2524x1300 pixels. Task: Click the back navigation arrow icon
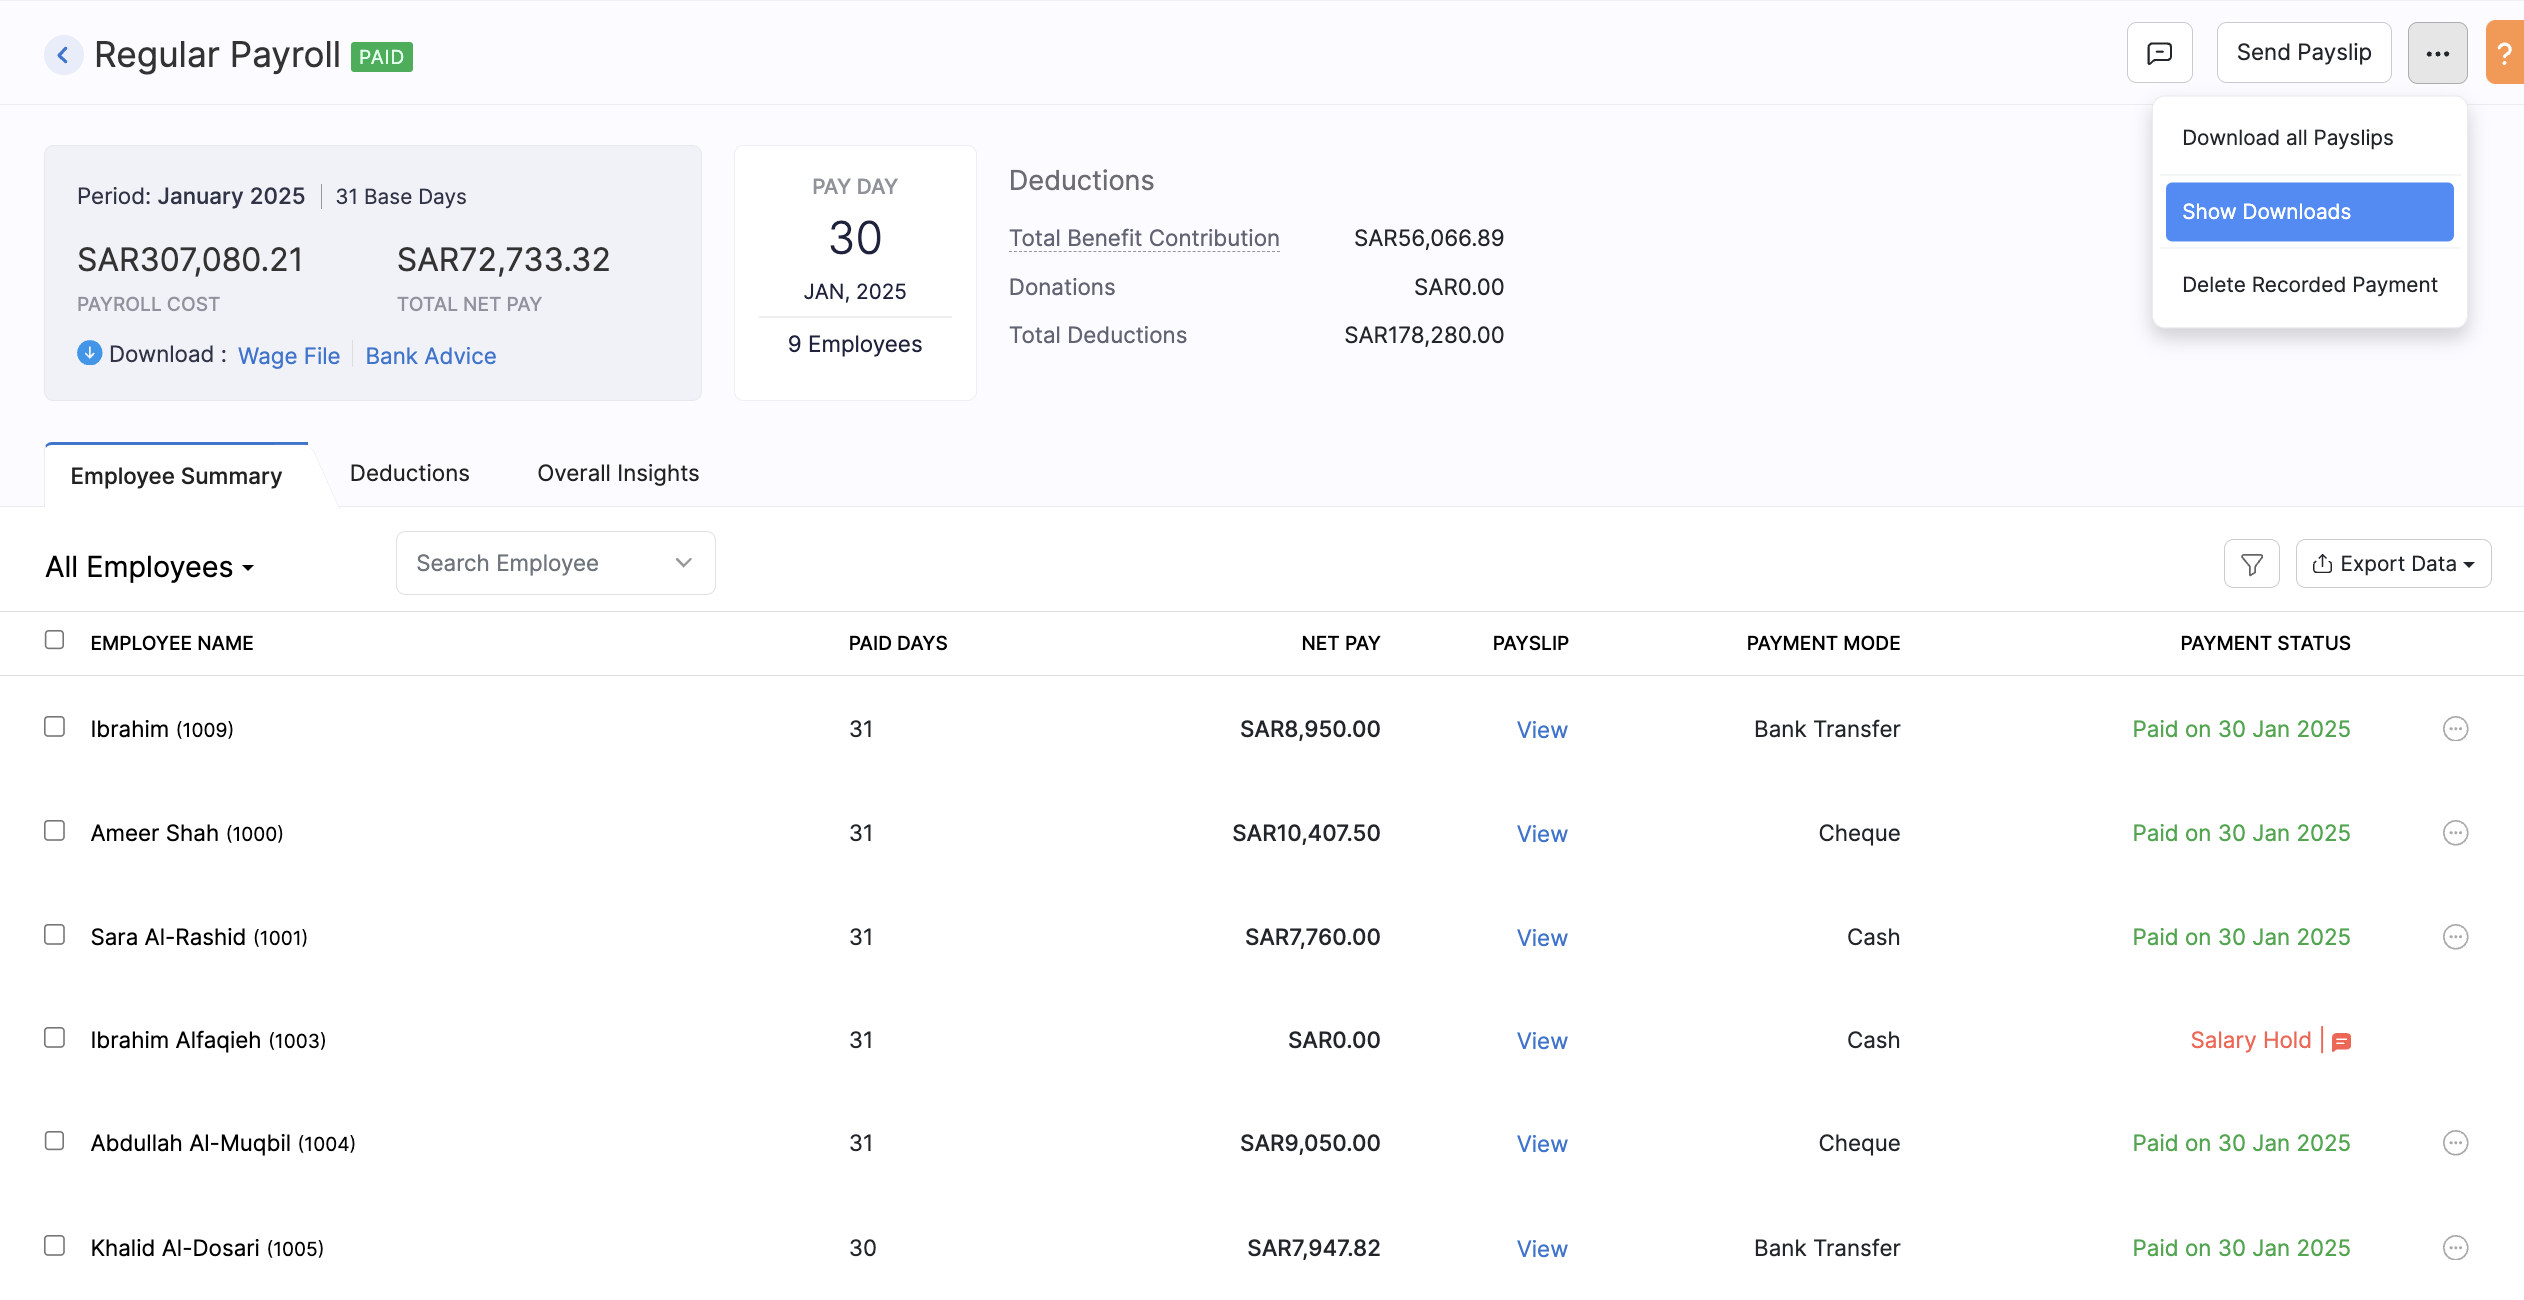(61, 51)
